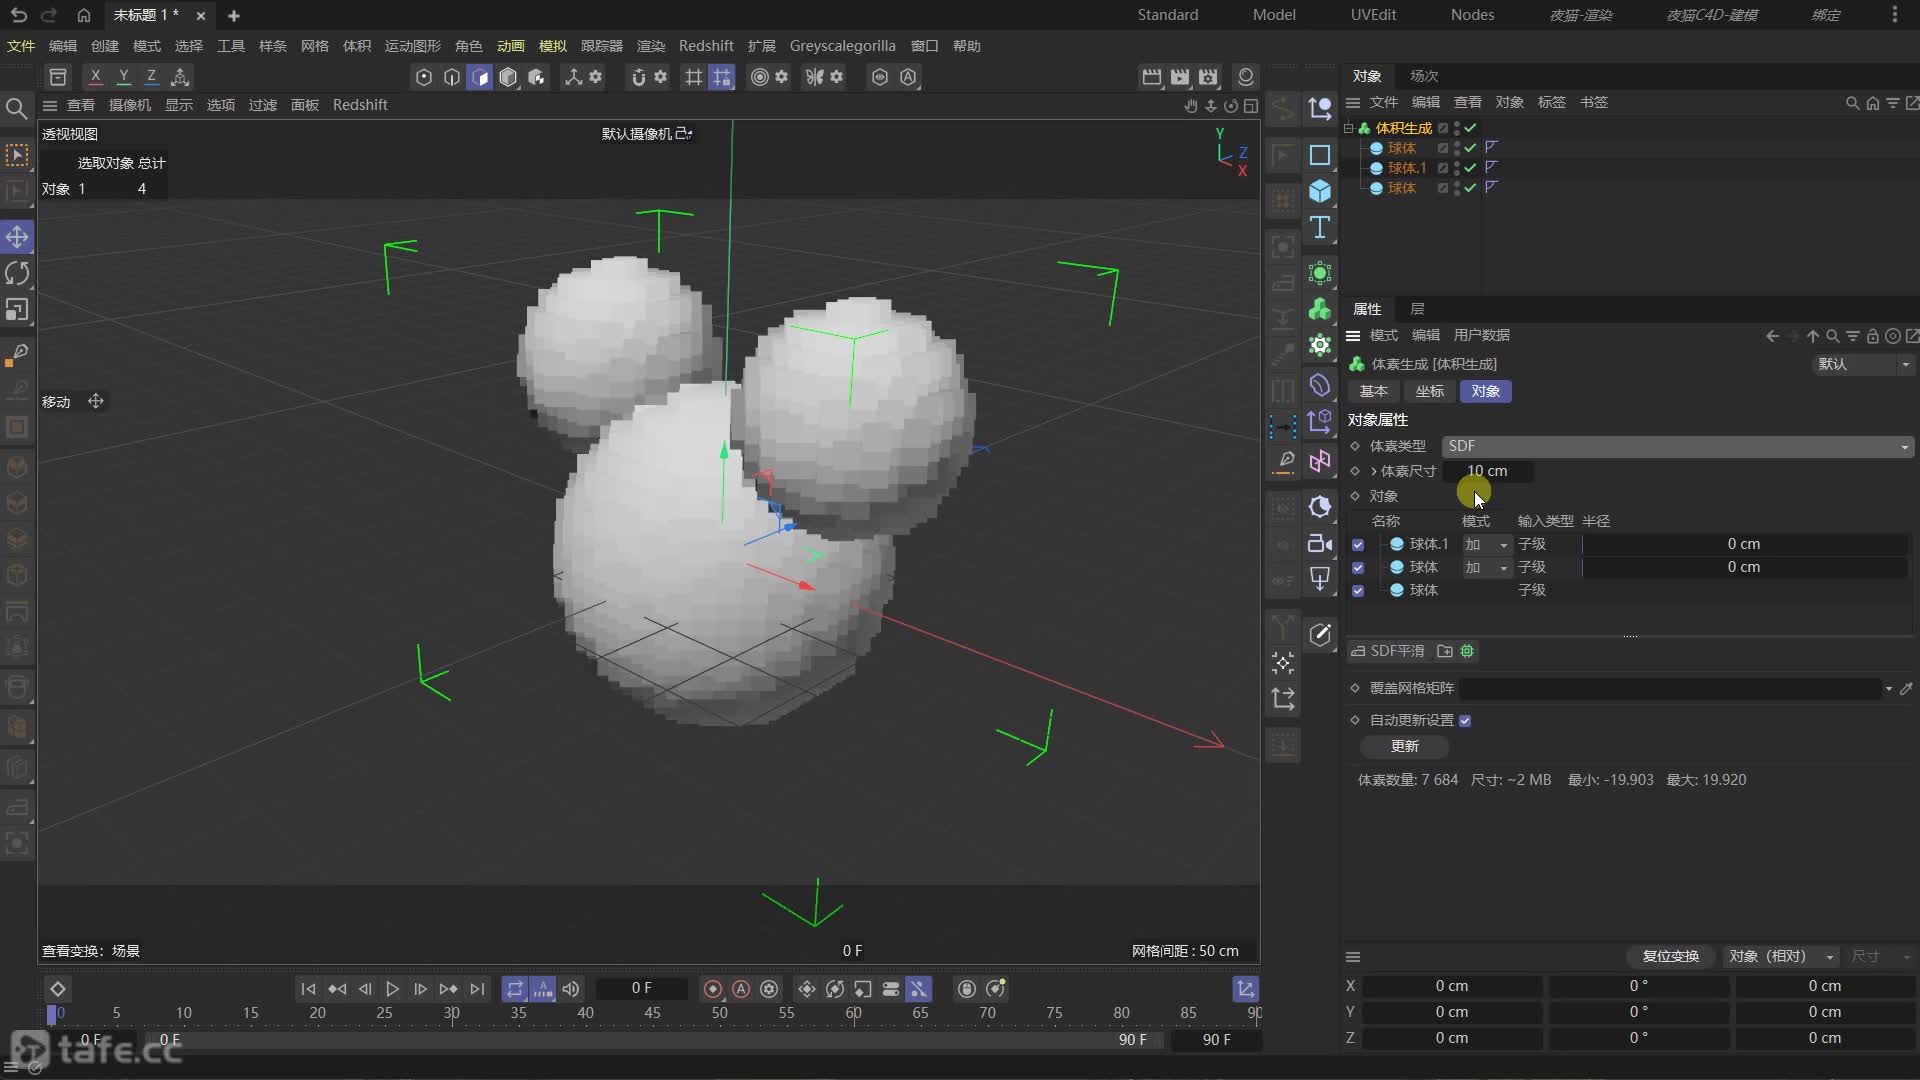The height and width of the screenshot is (1080, 1920).
Task: Click the 复位变换 button
Action: click(x=1670, y=956)
